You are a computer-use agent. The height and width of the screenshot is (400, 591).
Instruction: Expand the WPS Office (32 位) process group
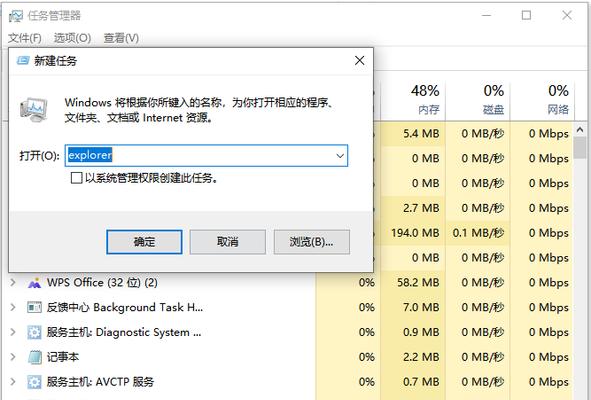click(13, 282)
